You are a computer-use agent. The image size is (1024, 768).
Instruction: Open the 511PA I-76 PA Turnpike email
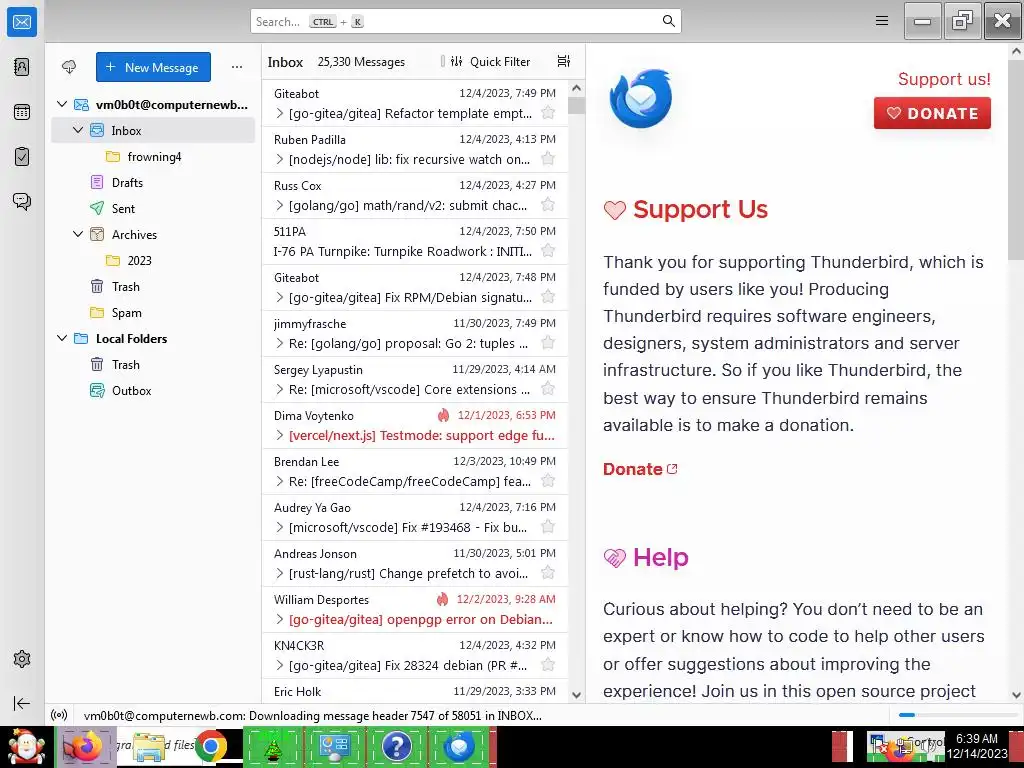(x=415, y=242)
